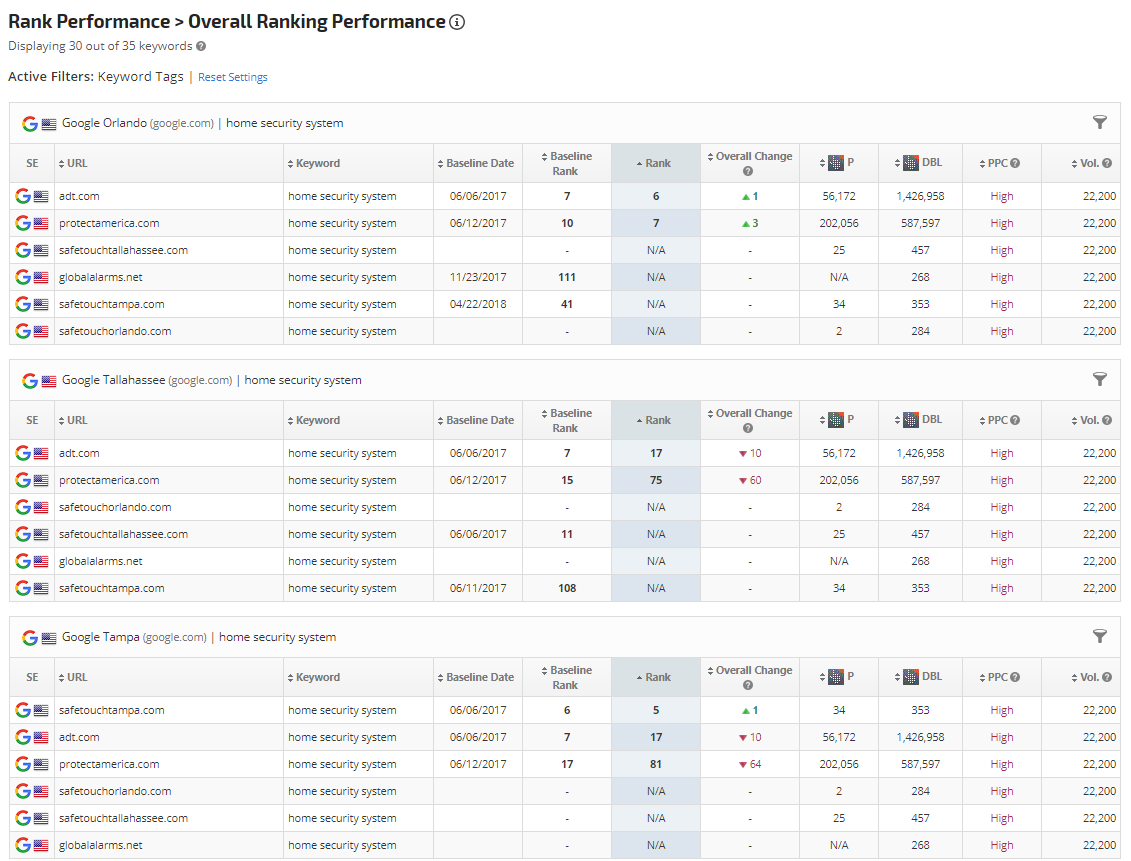Click the P column icon in Tampa table
Screen dimensions: 1131x861
pyautogui.click(x=836, y=677)
